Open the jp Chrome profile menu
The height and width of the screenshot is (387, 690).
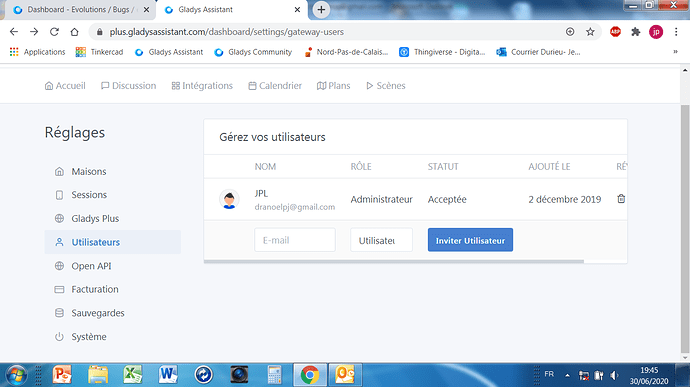[656, 32]
